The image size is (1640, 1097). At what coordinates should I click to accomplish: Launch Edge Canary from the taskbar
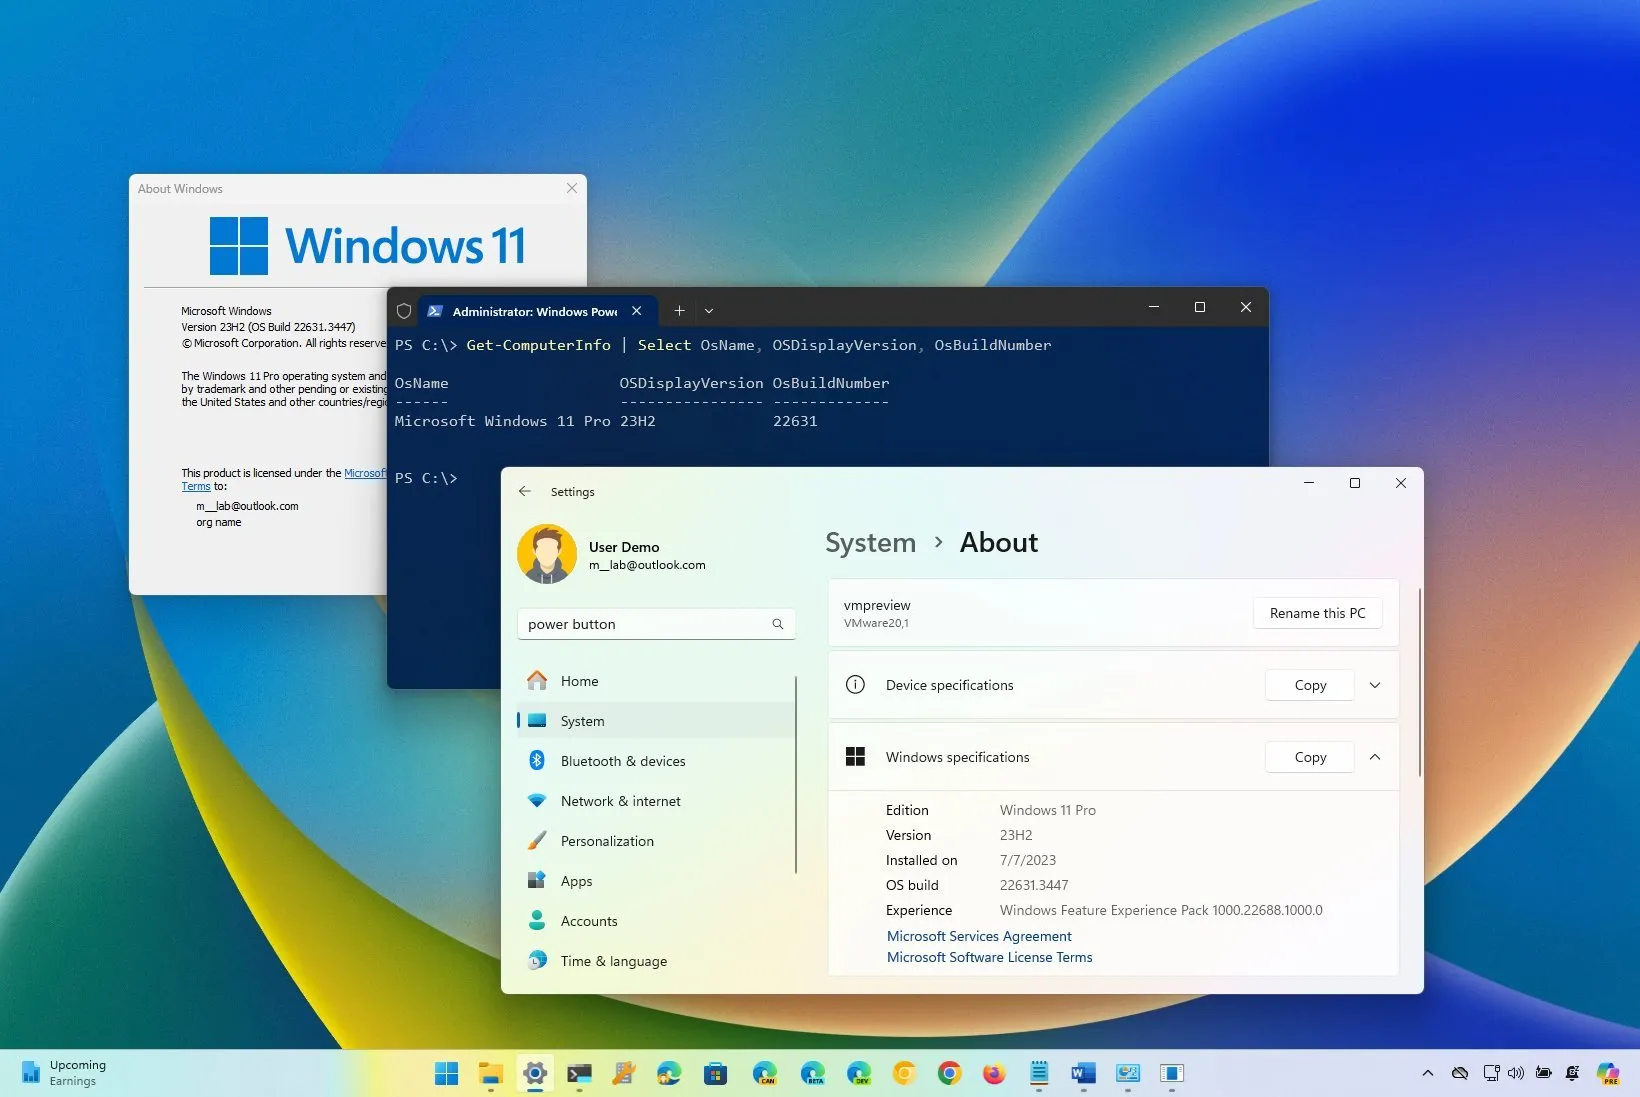(x=766, y=1074)
